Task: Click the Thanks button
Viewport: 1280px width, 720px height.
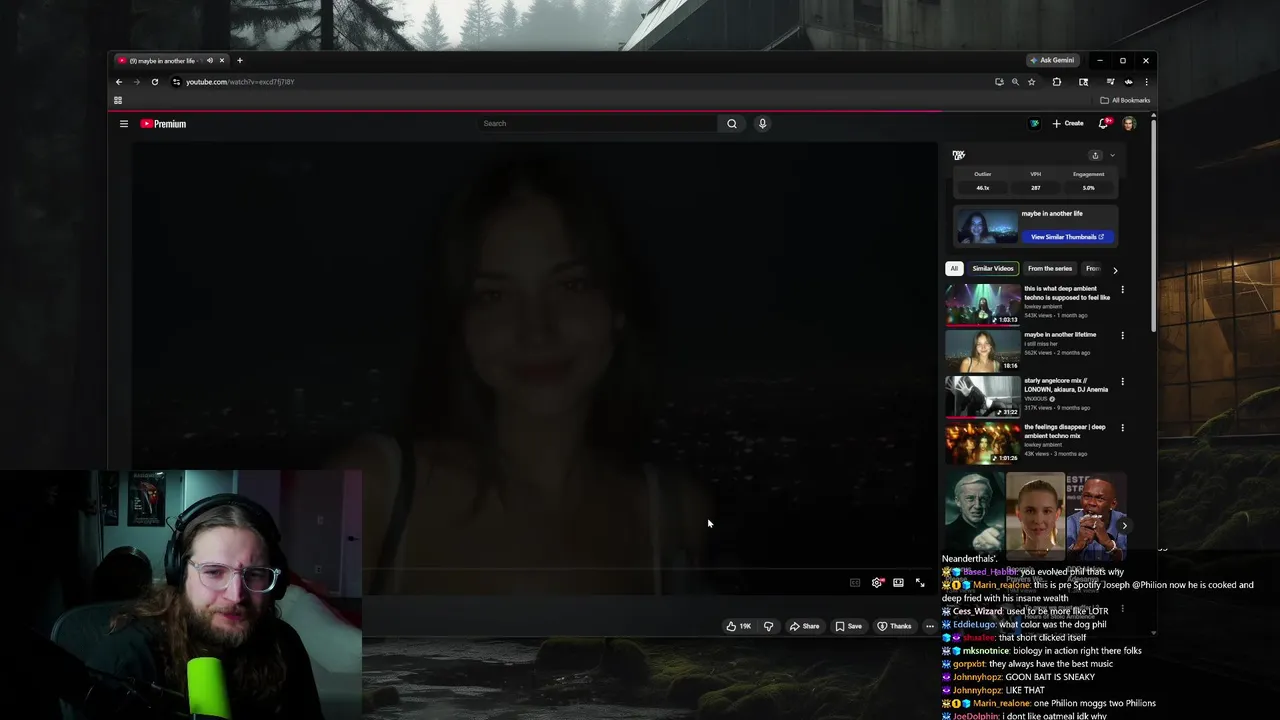Action: (894, 626)
